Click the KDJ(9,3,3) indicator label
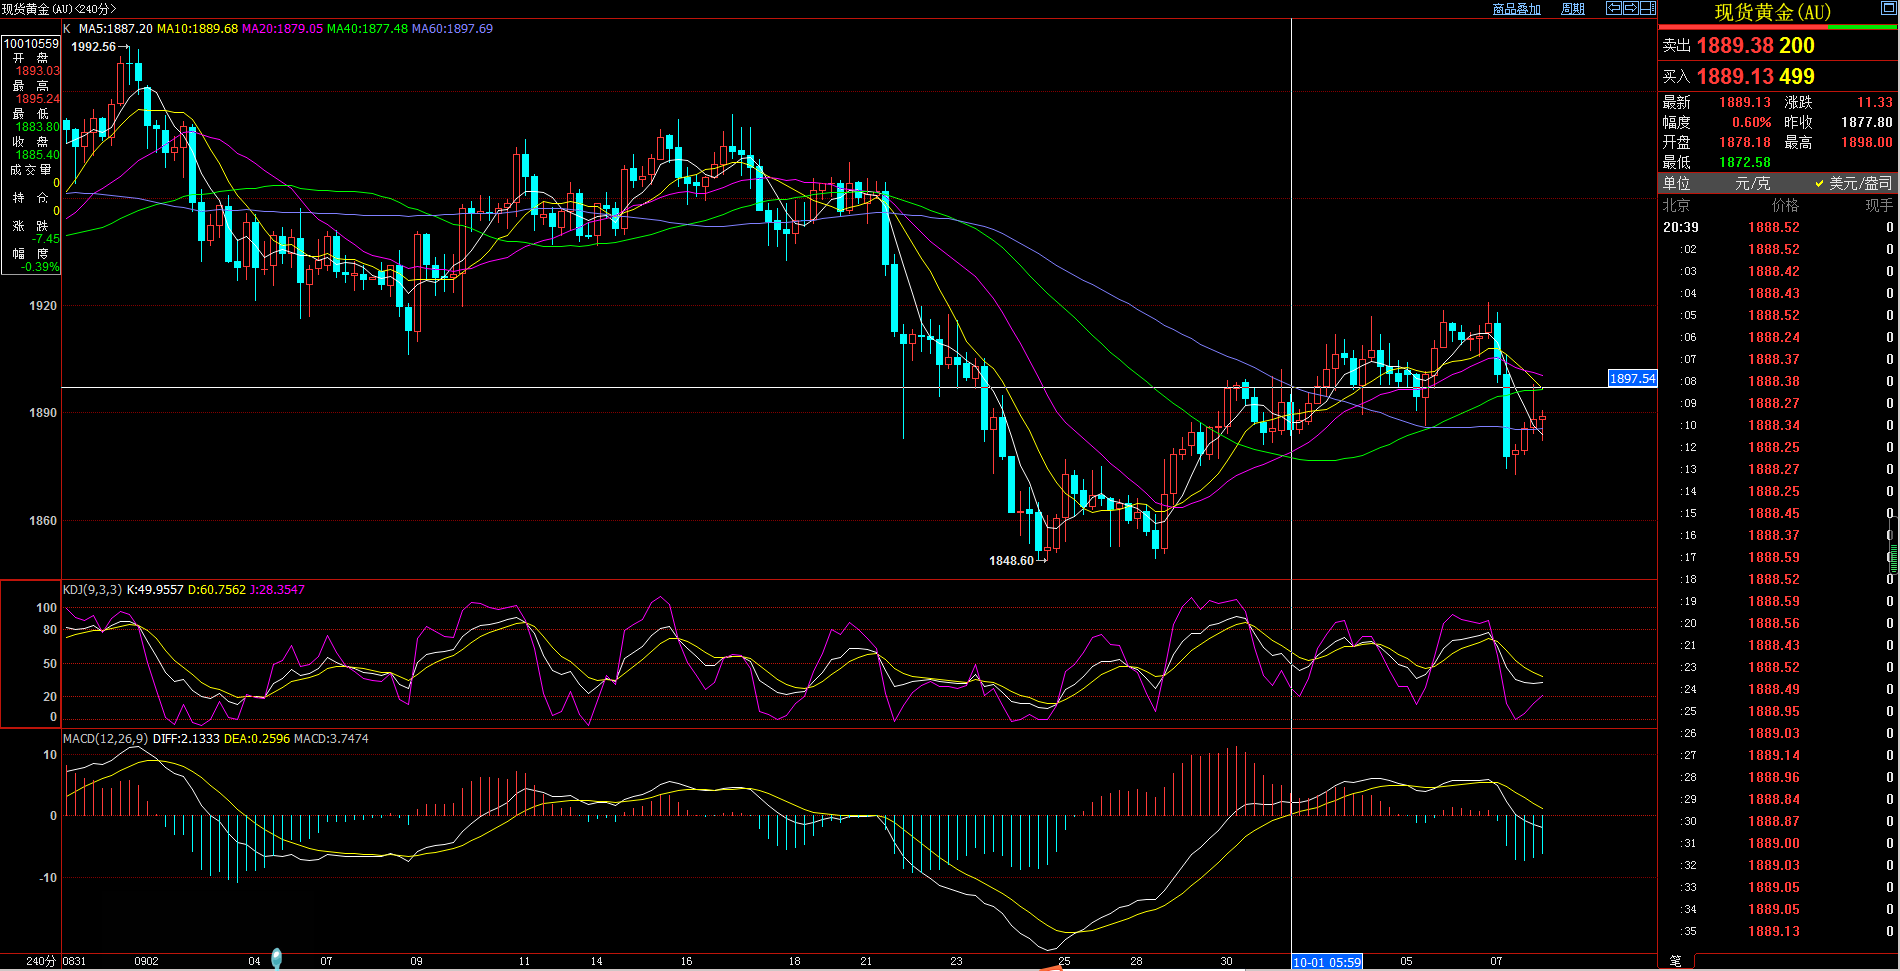Image resolution: width=1900 pixels, height=971 pixels. pos(92,590)
